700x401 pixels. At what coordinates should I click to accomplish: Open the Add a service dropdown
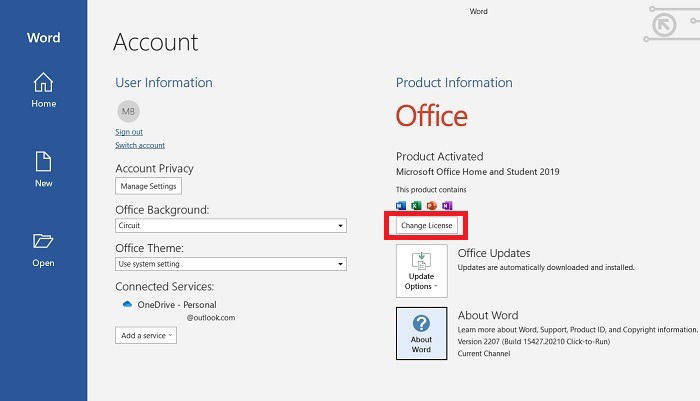coord(146,335)
